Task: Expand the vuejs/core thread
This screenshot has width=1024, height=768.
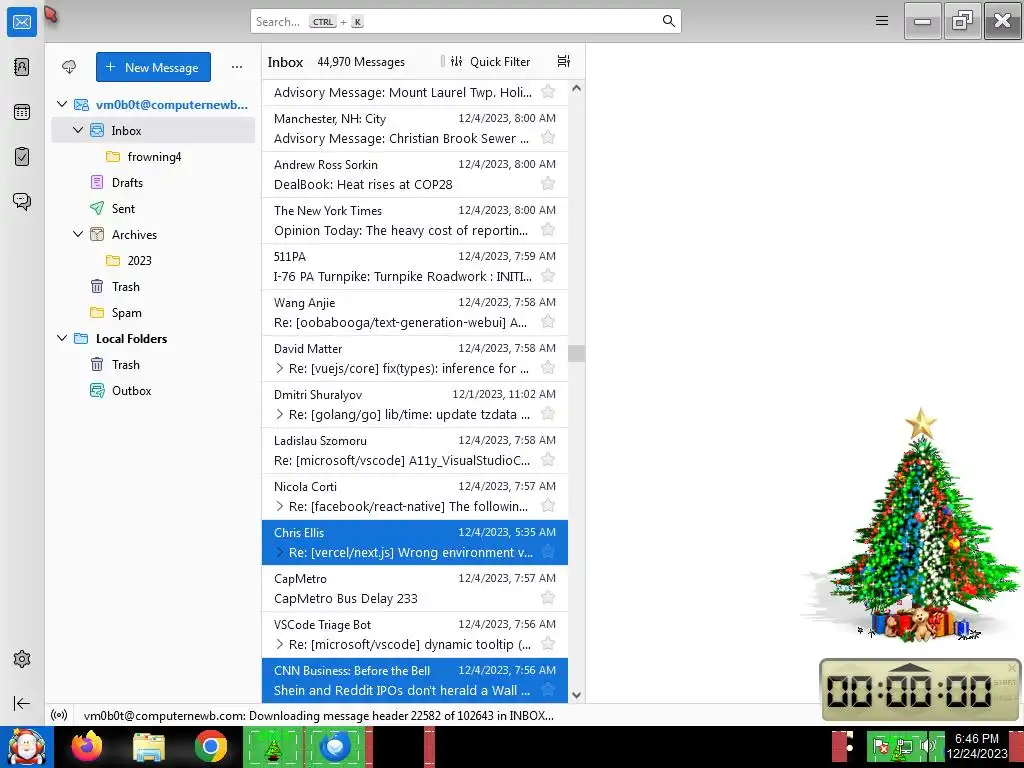Action: tap(280, 368)
